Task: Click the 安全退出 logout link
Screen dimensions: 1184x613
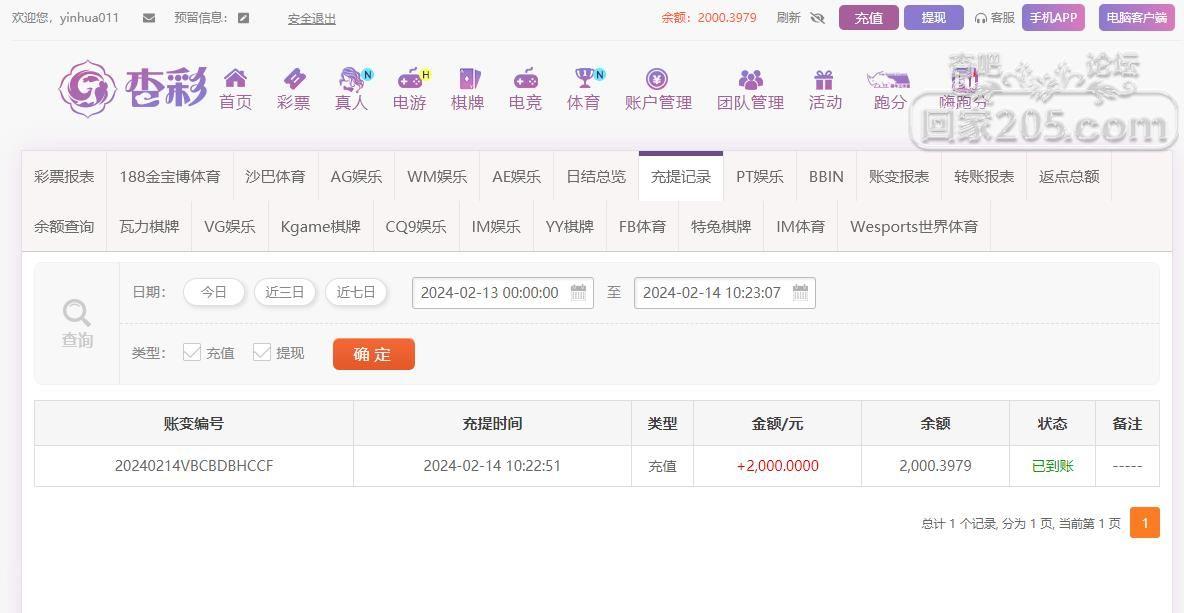Action: tap(311, 19)
